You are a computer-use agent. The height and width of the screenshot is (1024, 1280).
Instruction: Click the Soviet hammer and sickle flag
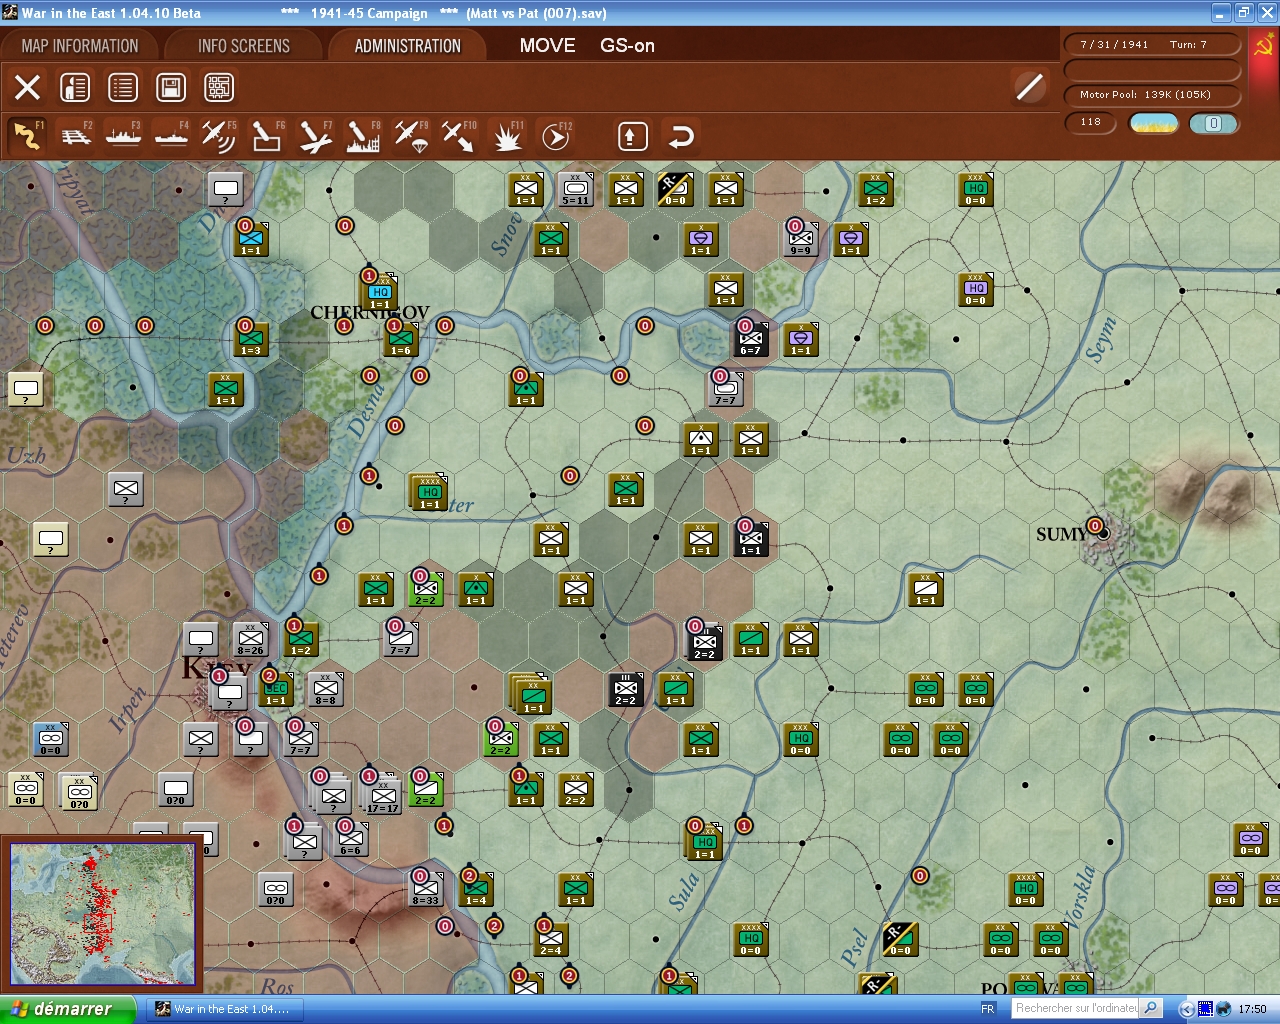(x=1264, y=46)
